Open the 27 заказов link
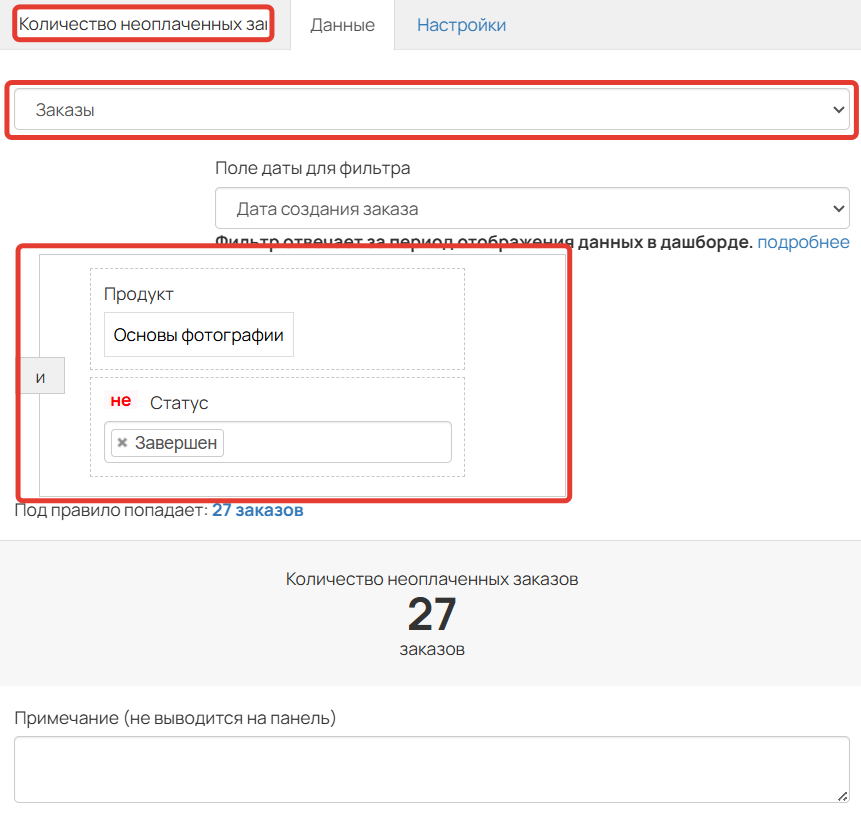 pos(258,510)
